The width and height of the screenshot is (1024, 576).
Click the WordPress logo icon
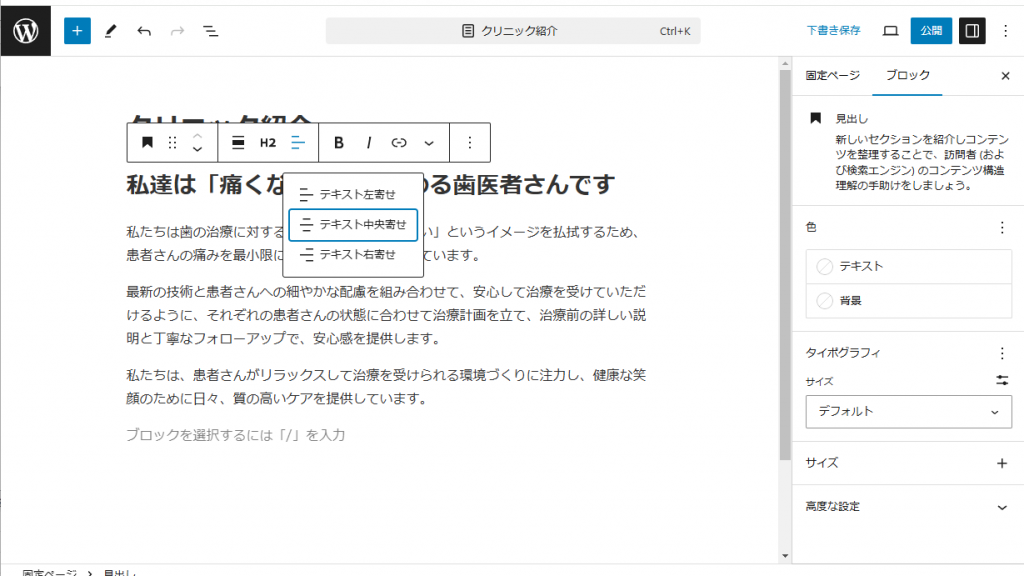[25, 30]
